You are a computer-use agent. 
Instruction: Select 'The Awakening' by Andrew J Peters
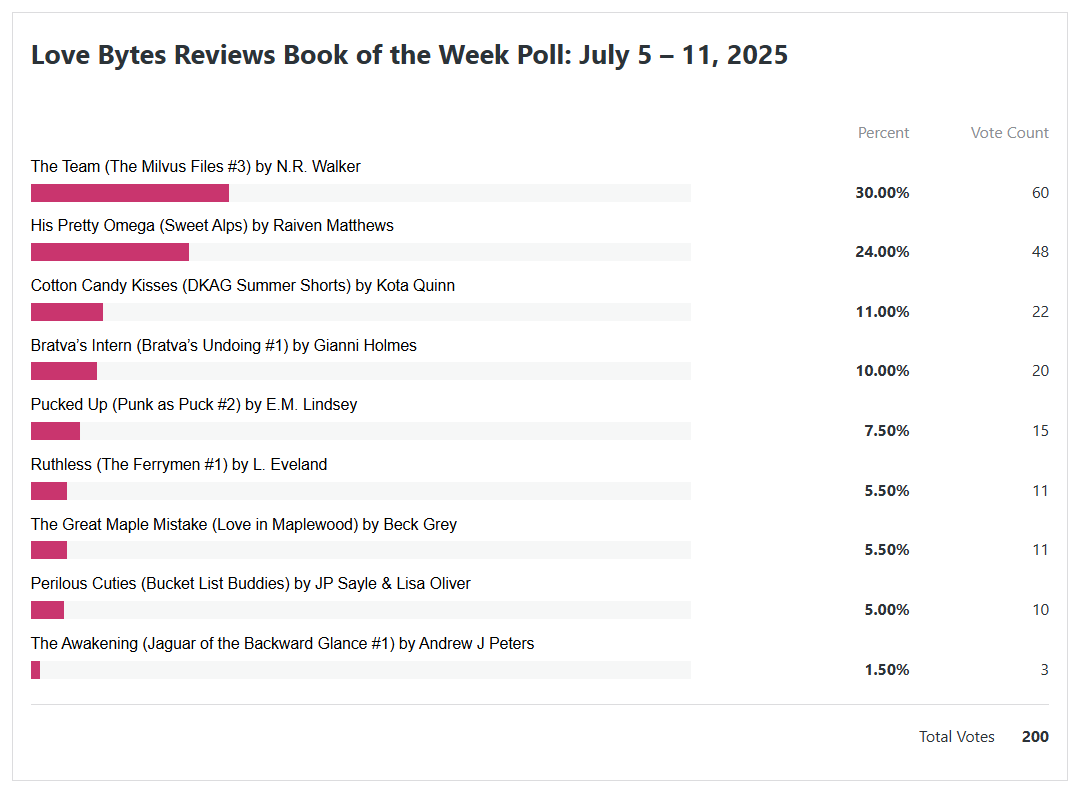pyautogui.click(x=282, y=644)
